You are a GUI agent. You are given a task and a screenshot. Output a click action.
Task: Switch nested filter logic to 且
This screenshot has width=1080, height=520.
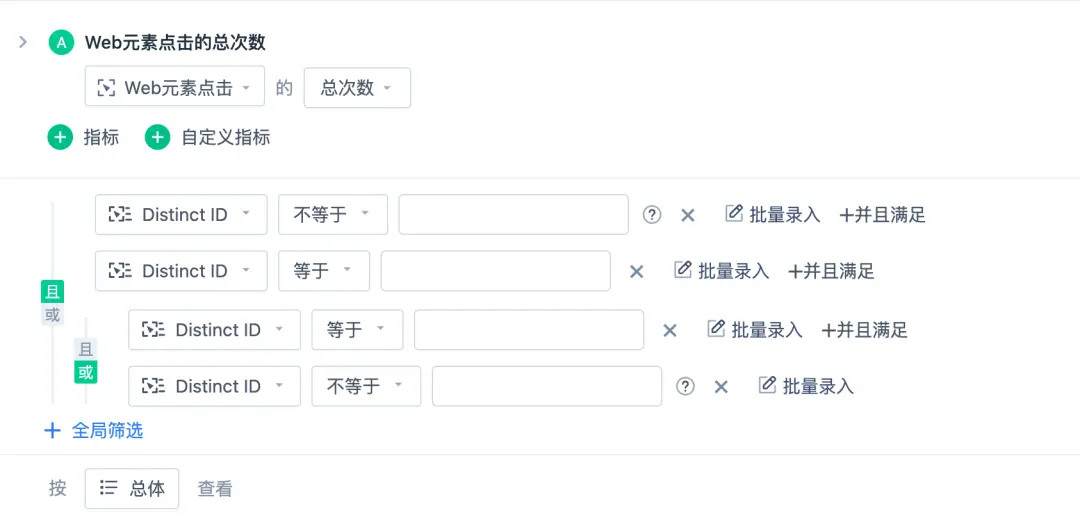pos(86,349)
